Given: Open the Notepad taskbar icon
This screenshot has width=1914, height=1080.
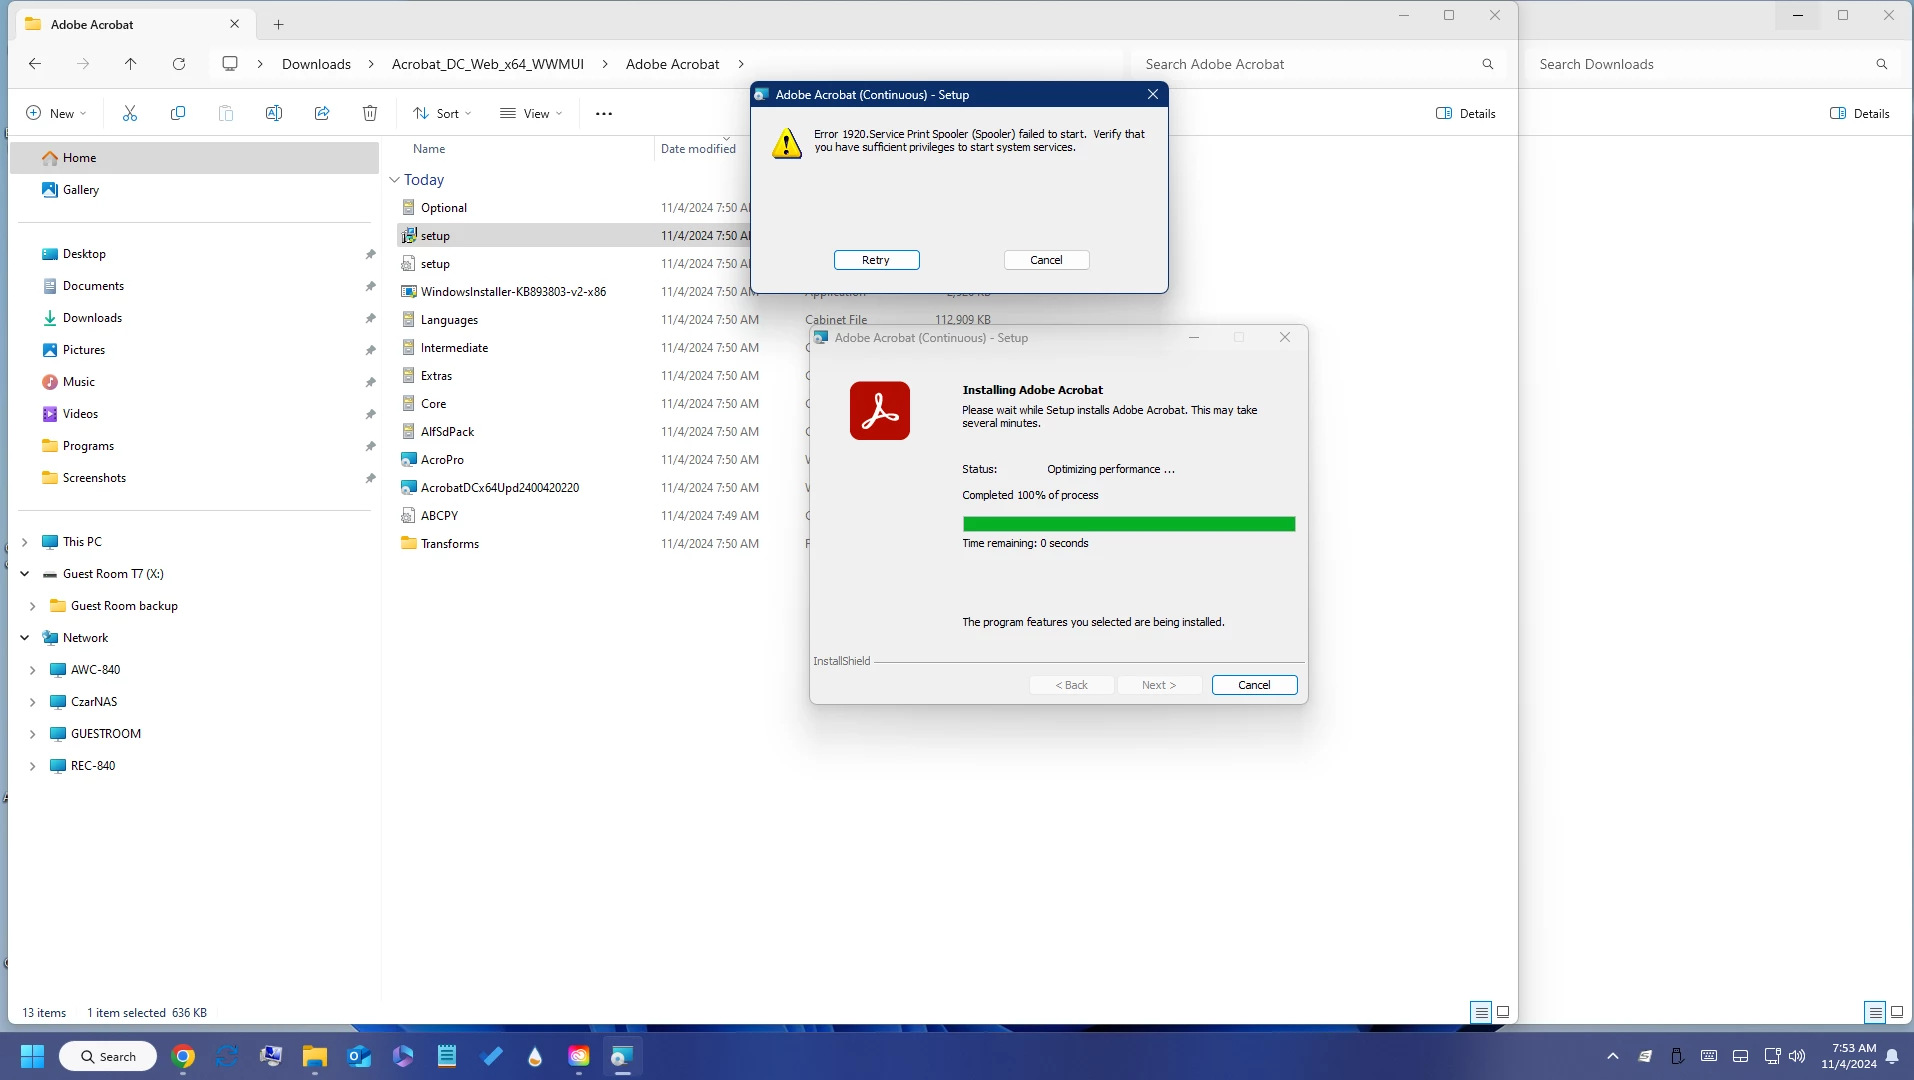Looking at the screenshot, I should pyautogui.click(x=447, y=1056).
